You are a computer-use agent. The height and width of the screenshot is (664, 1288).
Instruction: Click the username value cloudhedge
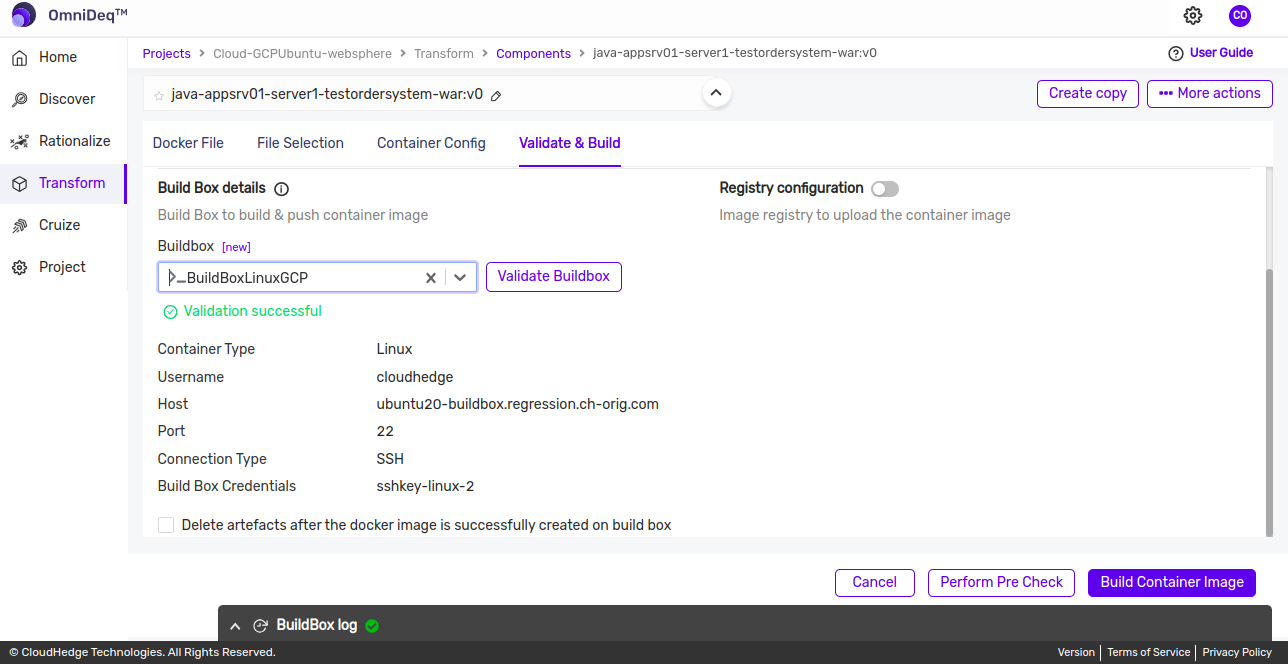[415, 378]
